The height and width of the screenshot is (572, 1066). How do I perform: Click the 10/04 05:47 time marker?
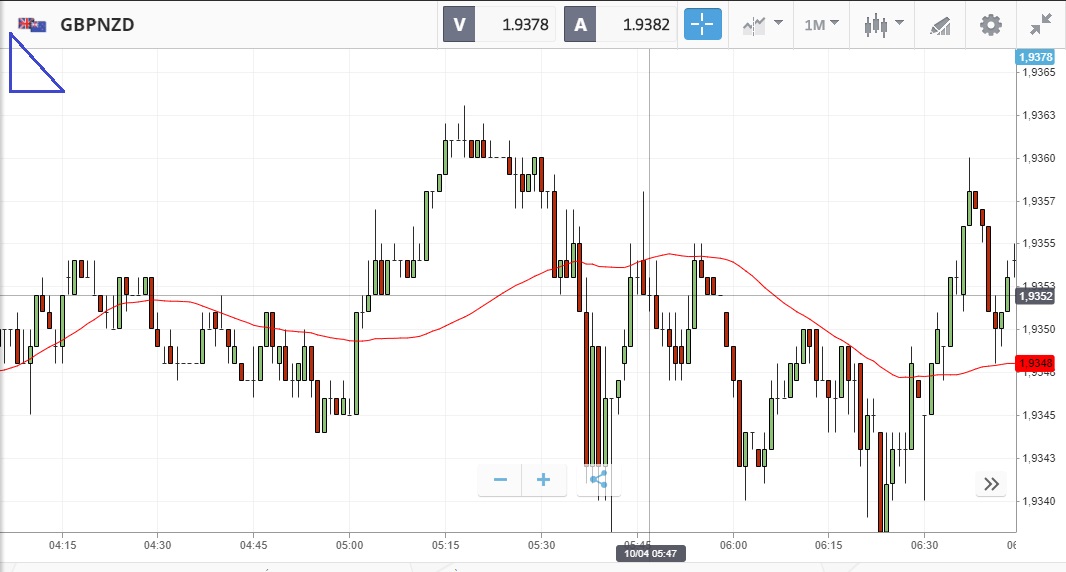[650, 553]
